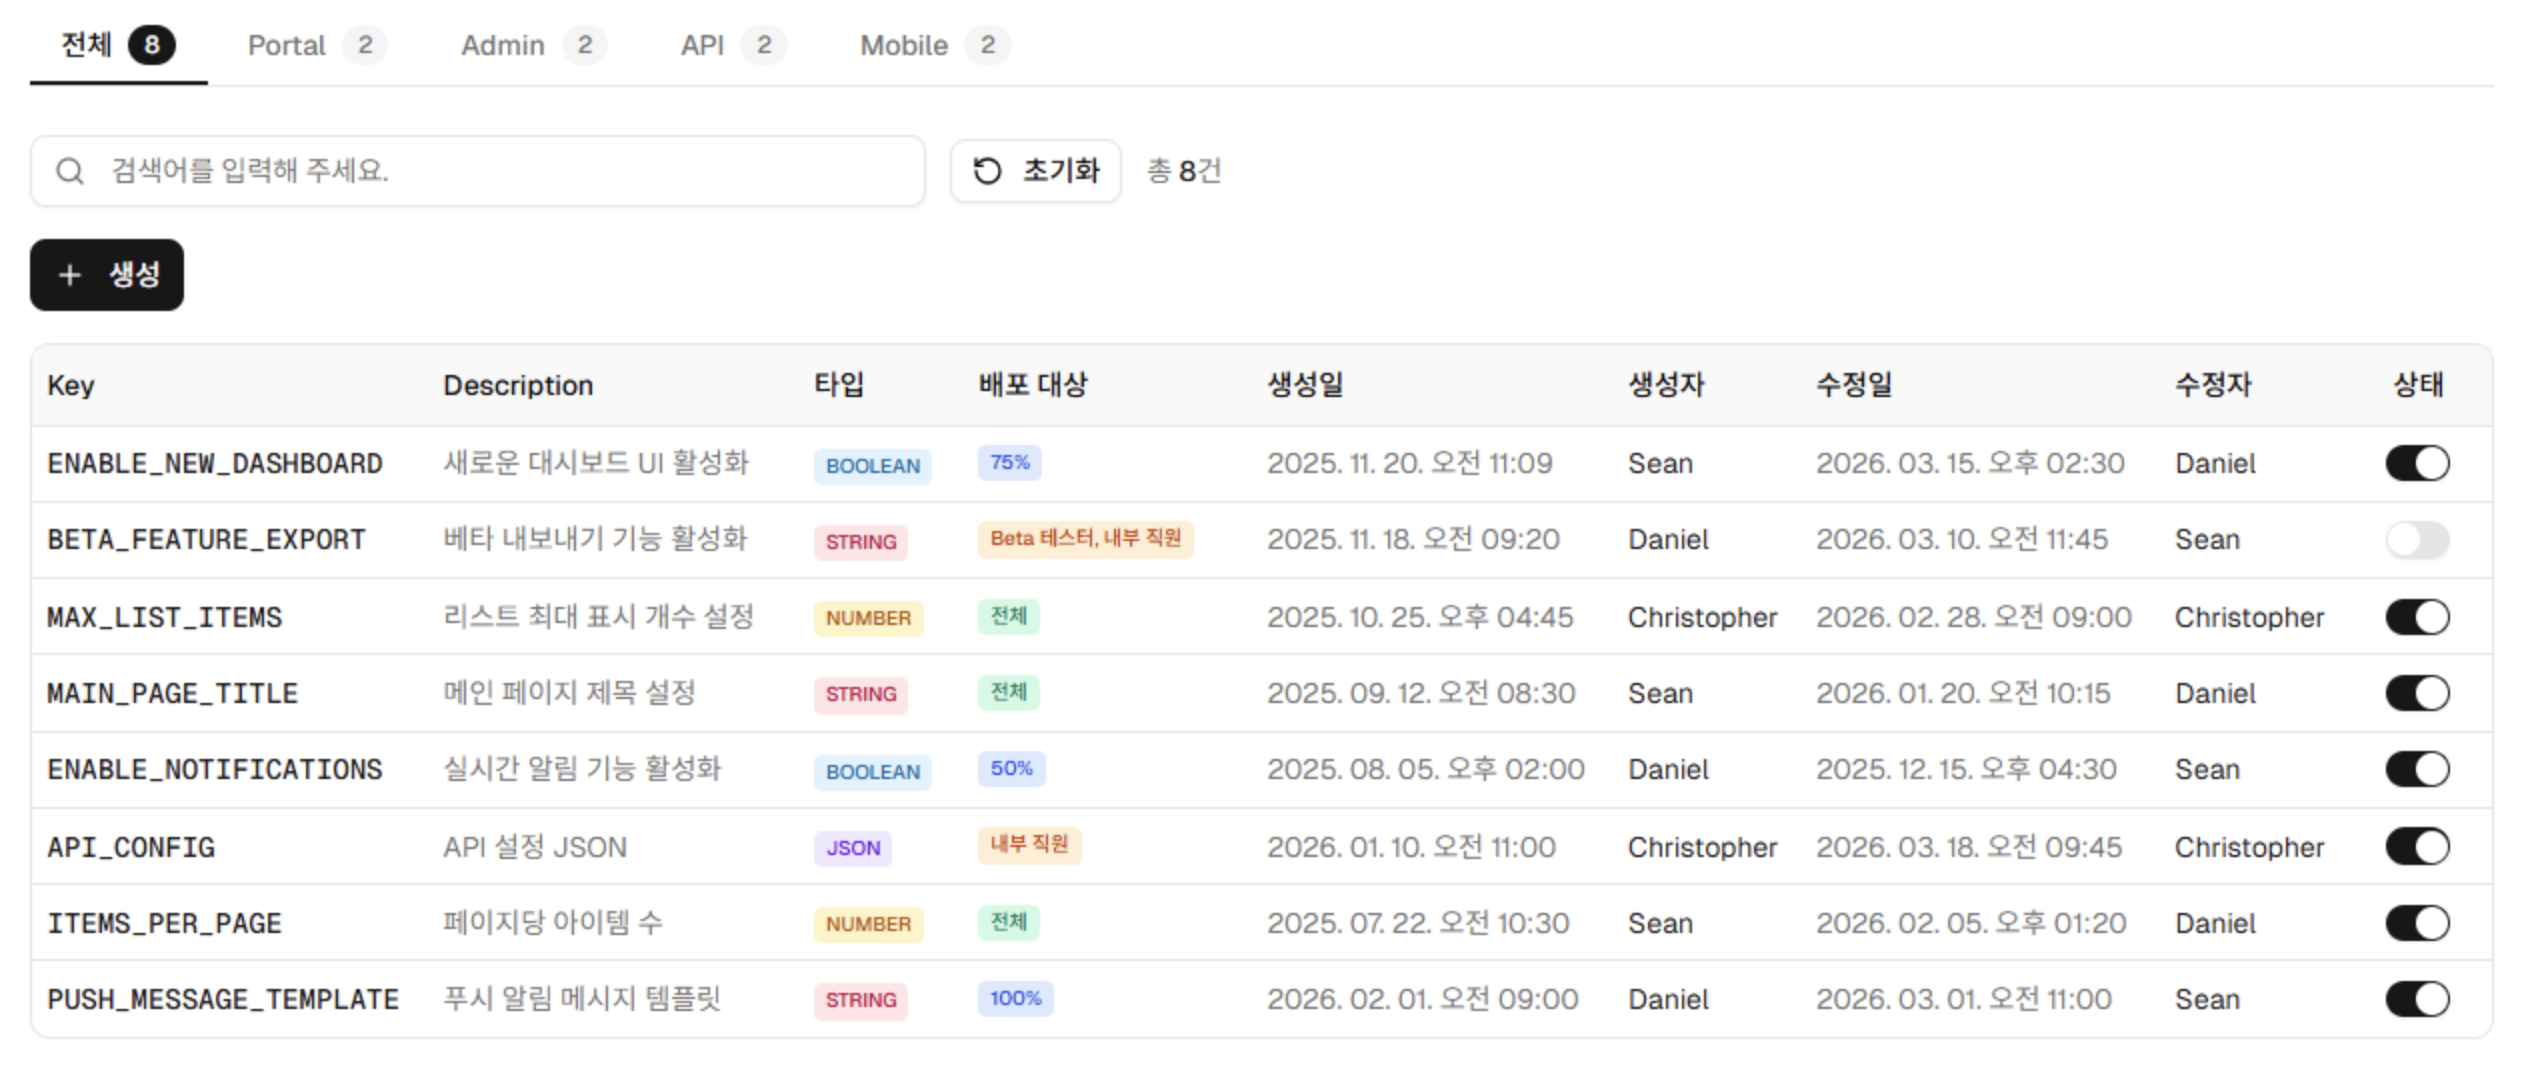Select the API_CONFIG key
The image size is (2538, 1078).
(131, 848)
